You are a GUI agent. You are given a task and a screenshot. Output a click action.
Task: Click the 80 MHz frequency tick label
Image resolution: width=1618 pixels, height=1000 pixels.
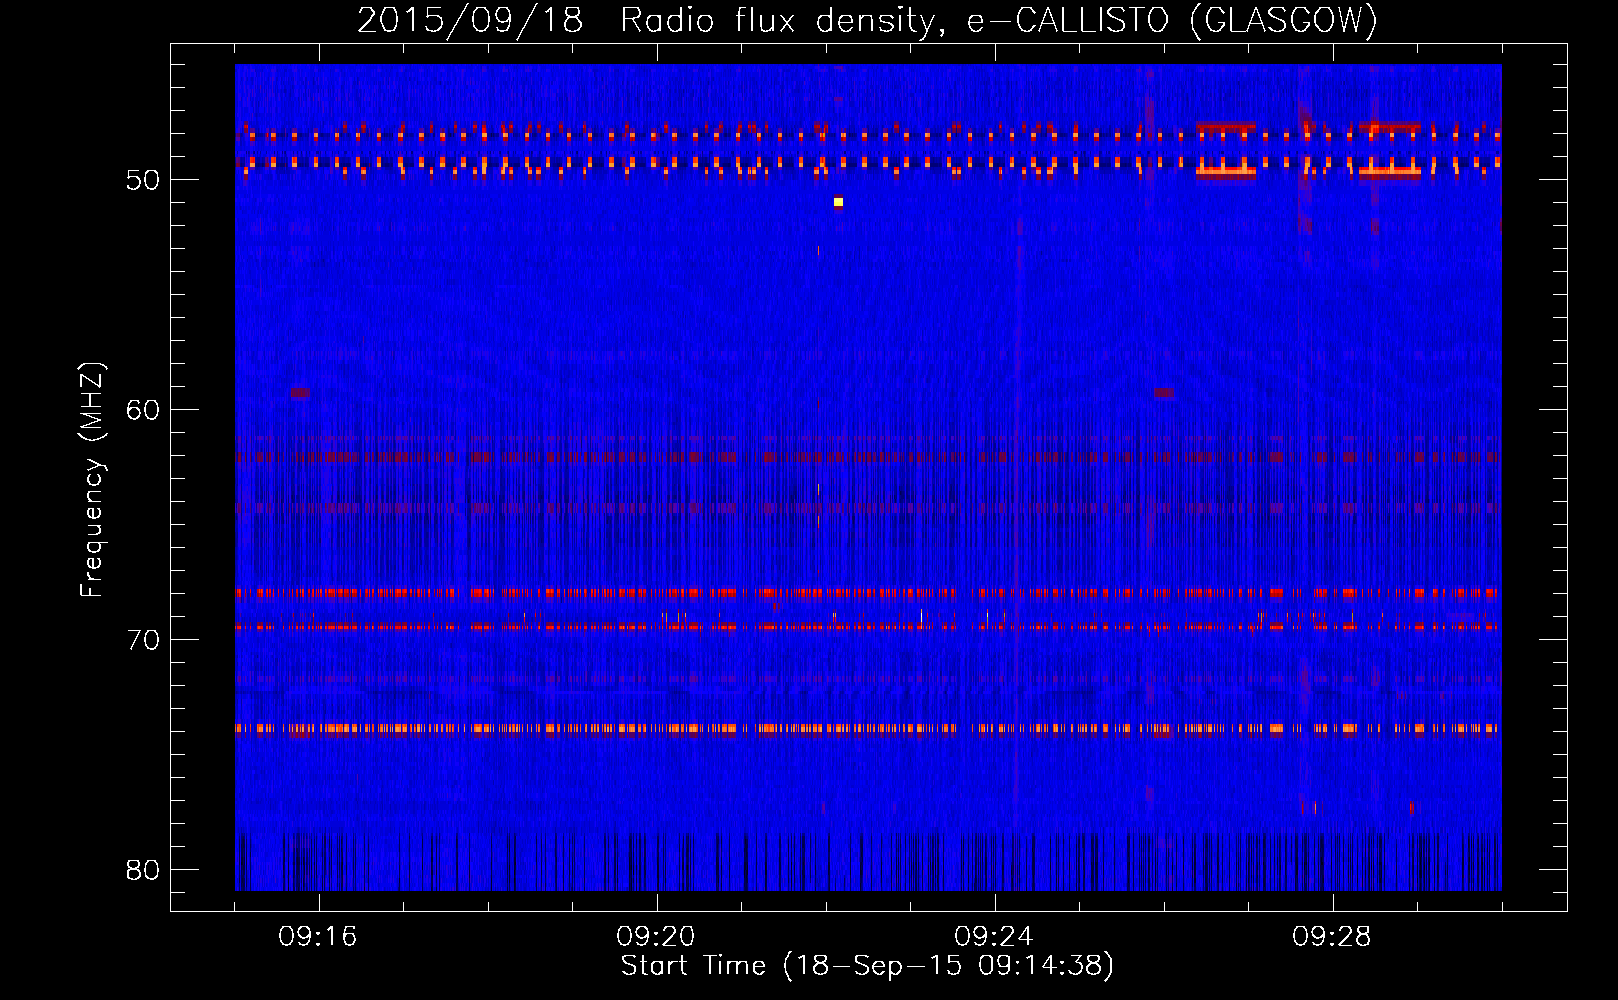pyautogui.click(x=143, y=870)
